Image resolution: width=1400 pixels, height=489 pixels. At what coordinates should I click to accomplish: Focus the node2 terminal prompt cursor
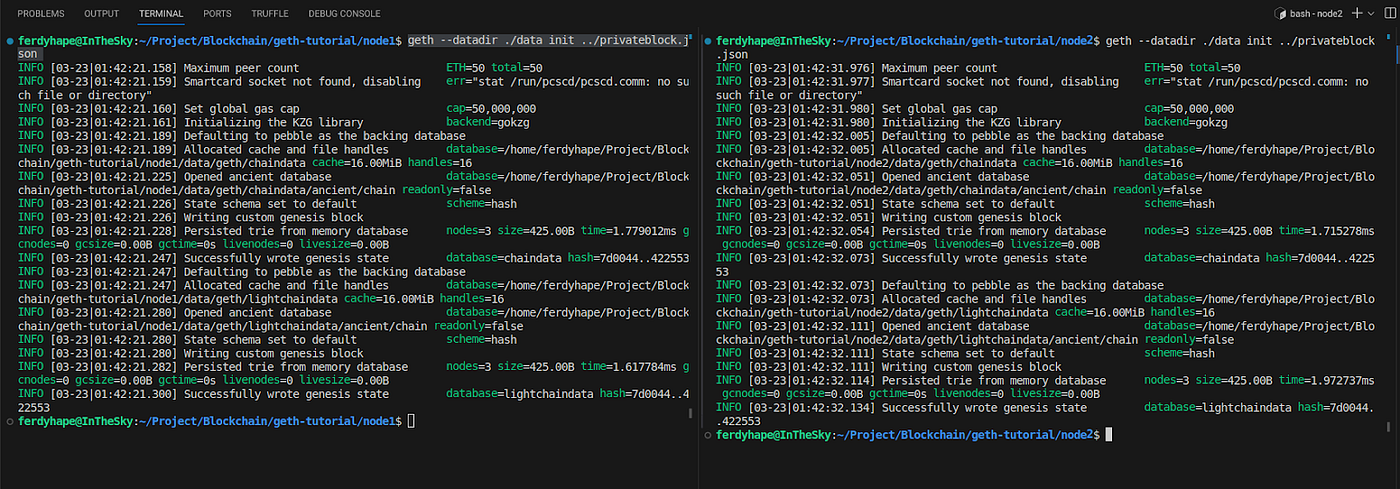tap(1107, 436)
